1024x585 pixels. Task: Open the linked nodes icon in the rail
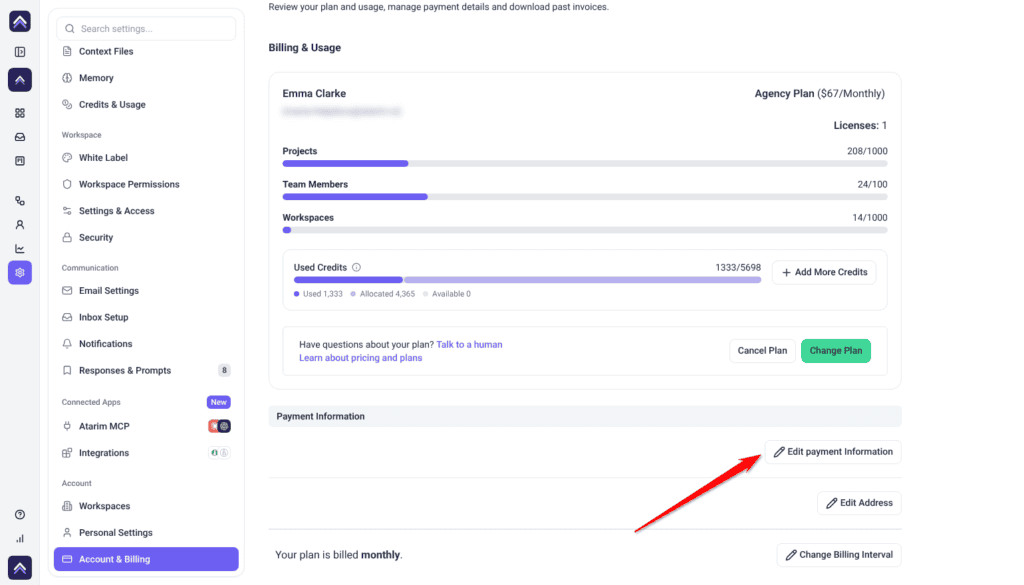[20, 201]
